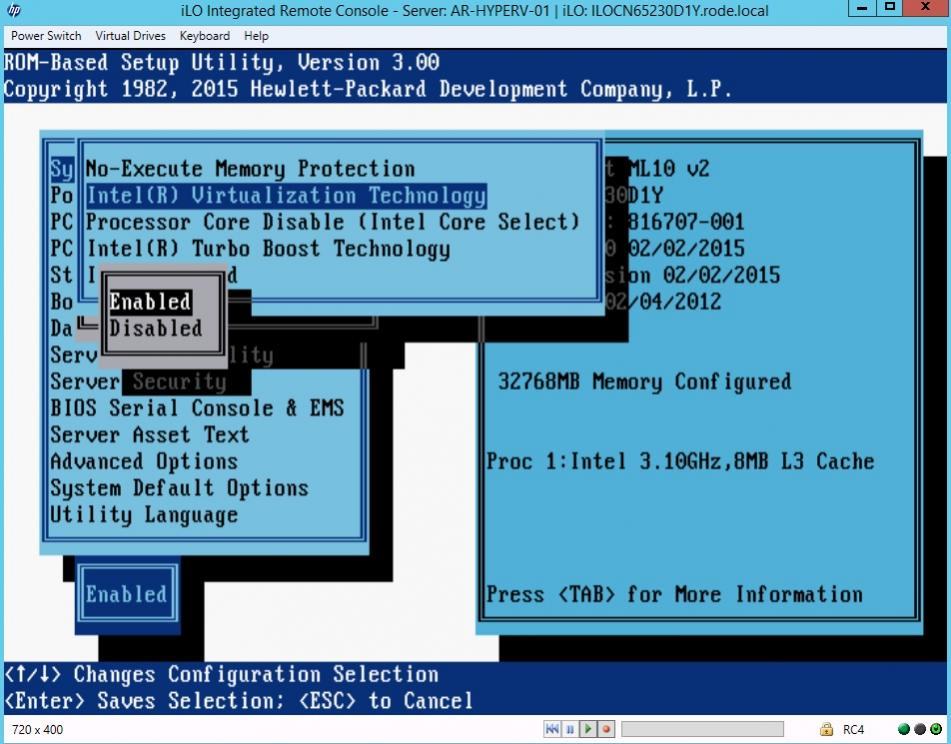Select Server Security menu item
The image size is (951, 744).
point(138,381)
